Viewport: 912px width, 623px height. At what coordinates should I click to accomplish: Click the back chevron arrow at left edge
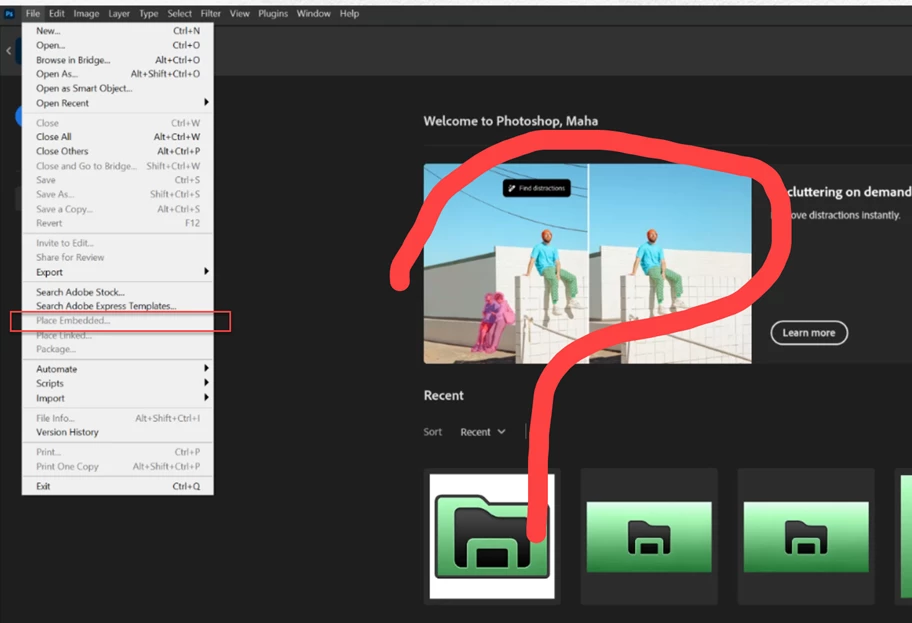pyautogui.click(x=9, y=51)
